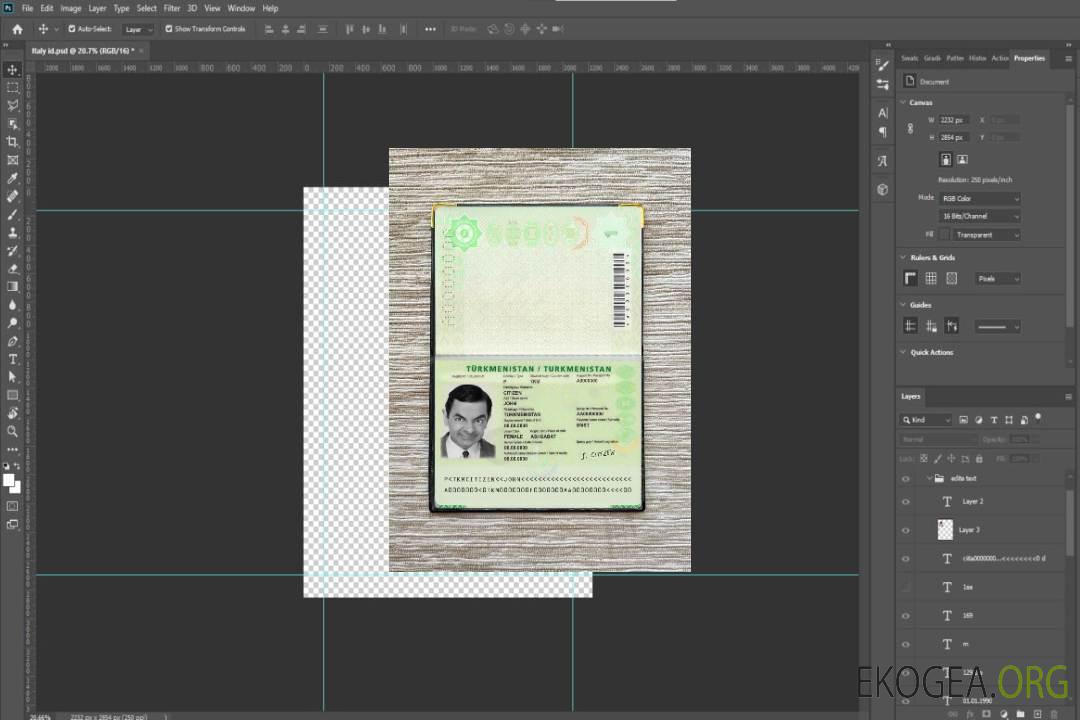Open the Character panel icon
This screenshot has height=720, width=1080.
[x=883, y=112]
